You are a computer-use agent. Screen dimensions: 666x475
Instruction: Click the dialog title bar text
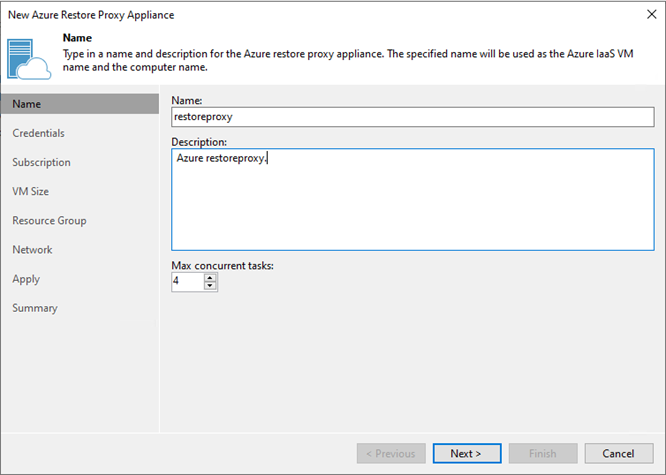click(x=91, y=15)
